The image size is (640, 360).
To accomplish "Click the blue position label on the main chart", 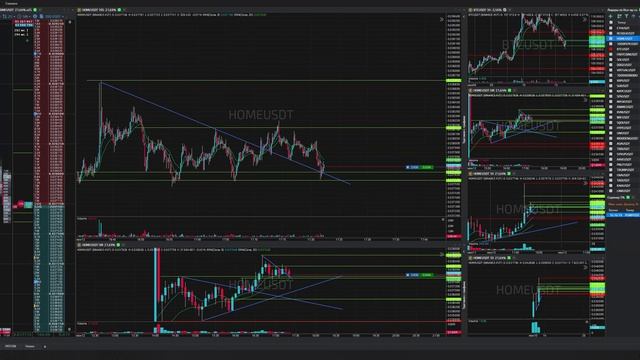I will click(413, 167).
